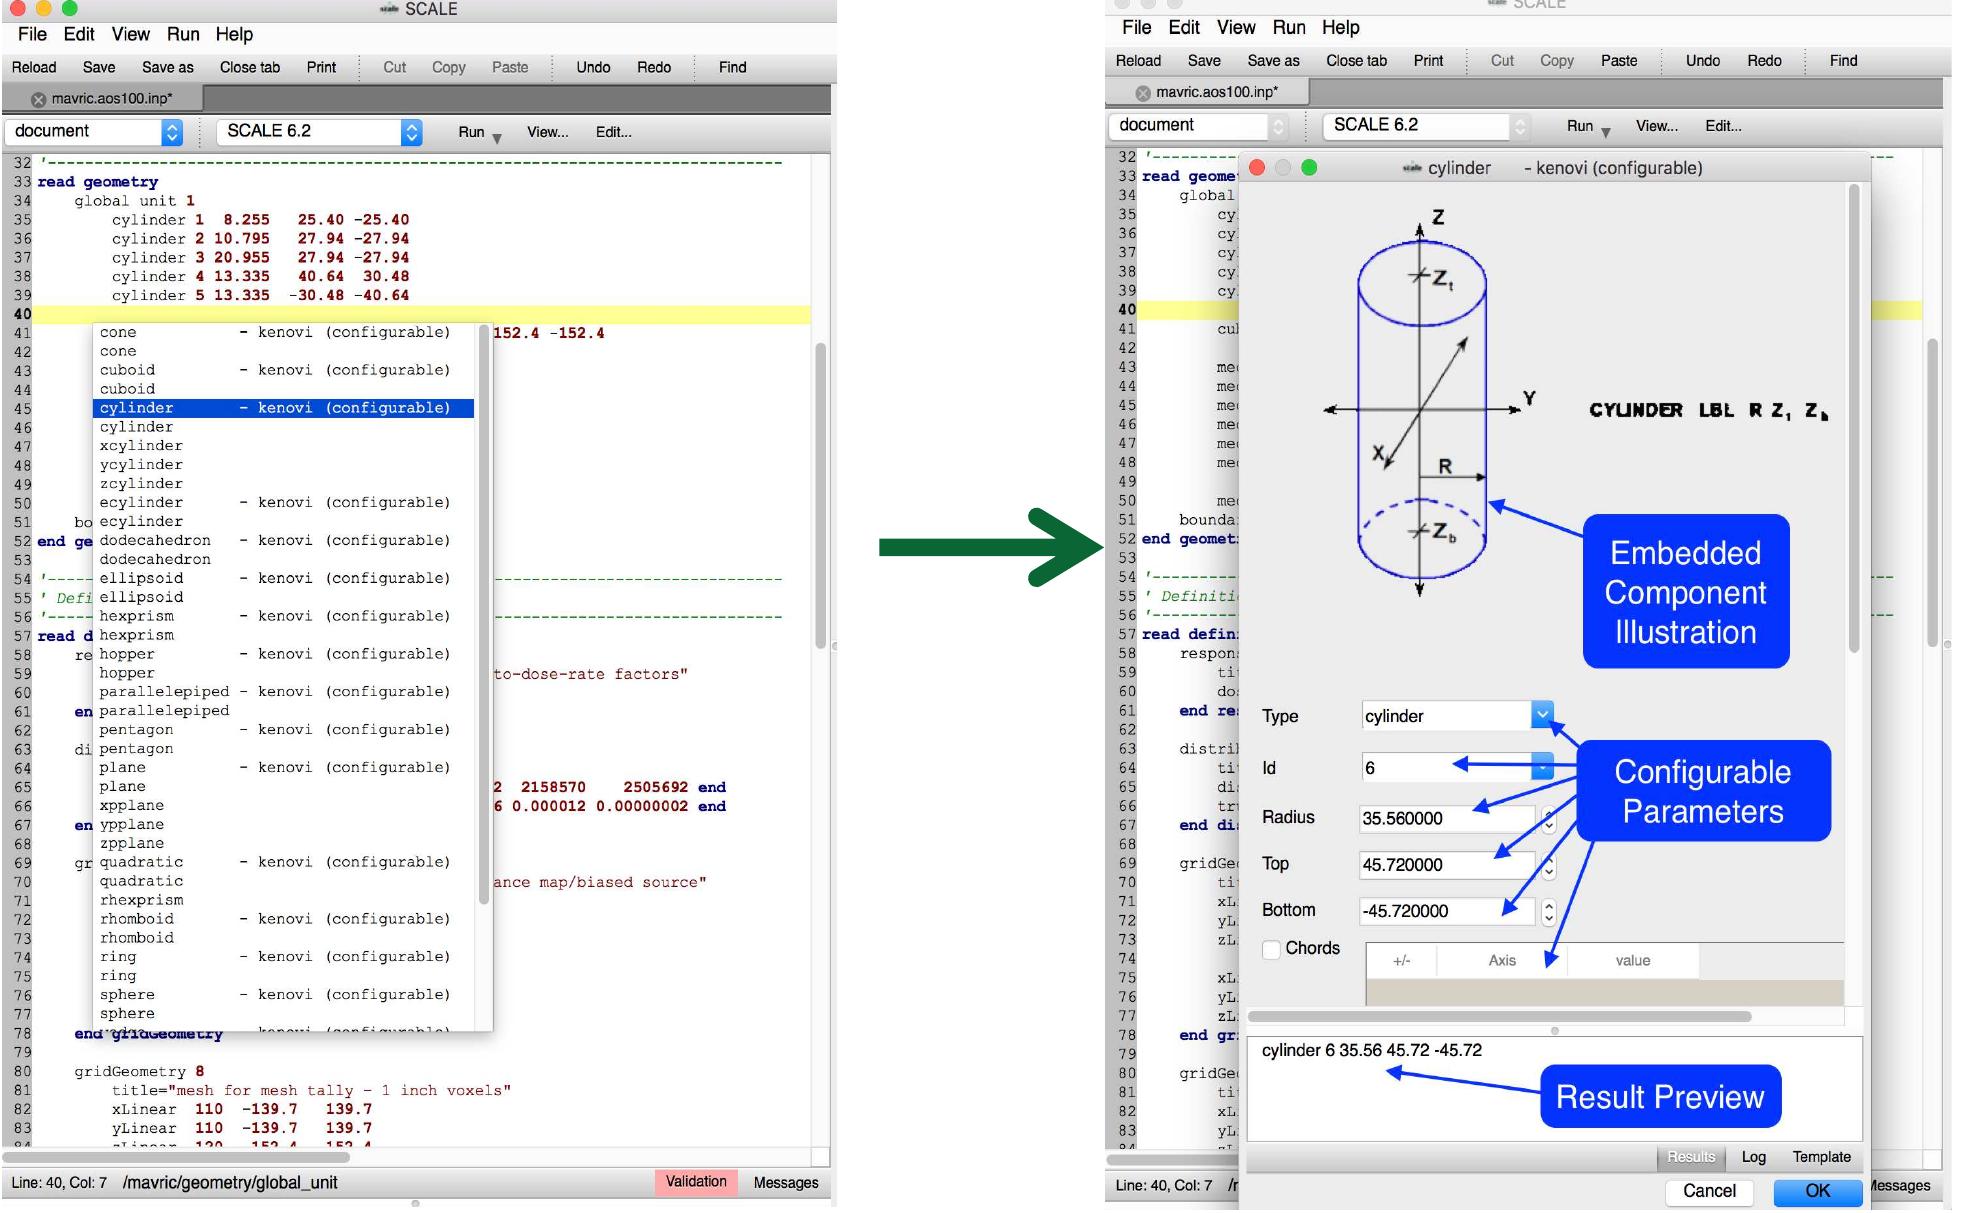Cancel the cylinder configuration dialog
This screenshot has width=1963, height=1213.
click(1709, 1191)
